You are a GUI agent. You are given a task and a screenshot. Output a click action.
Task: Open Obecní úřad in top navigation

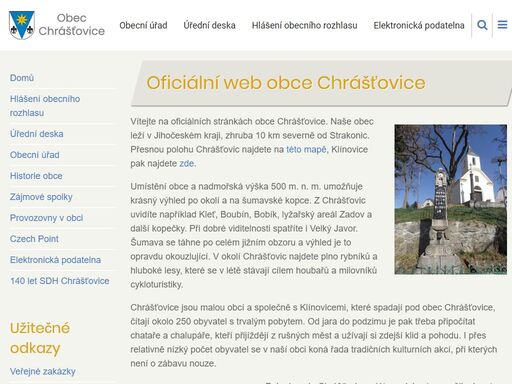pos(143,25)
